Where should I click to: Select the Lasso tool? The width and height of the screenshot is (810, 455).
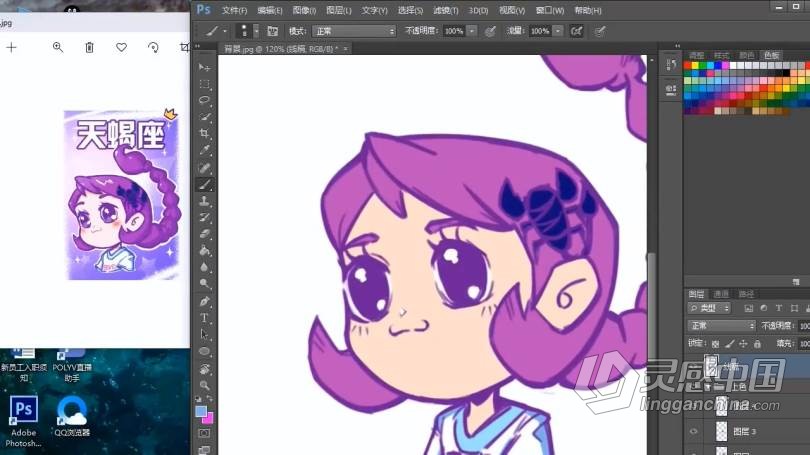click(205, 100)
